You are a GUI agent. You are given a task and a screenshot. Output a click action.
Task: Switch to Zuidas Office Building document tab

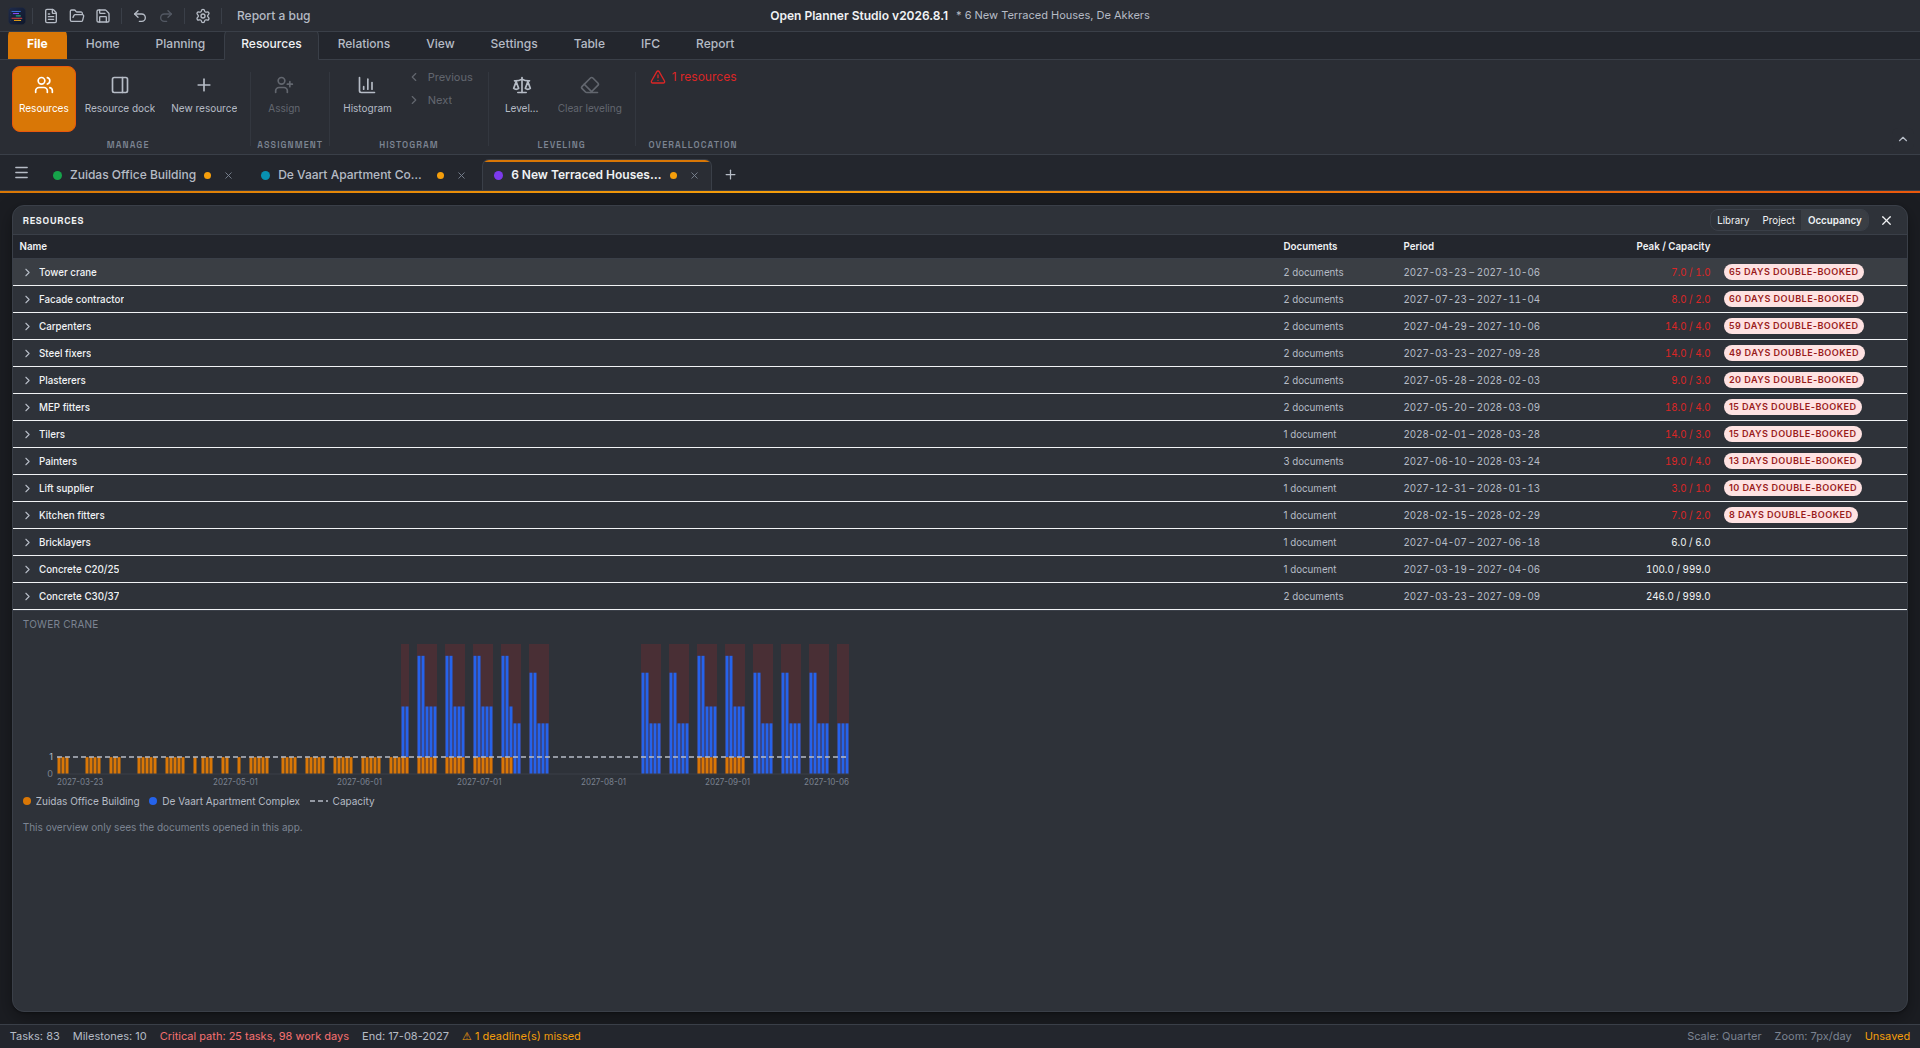pos(133,175)
